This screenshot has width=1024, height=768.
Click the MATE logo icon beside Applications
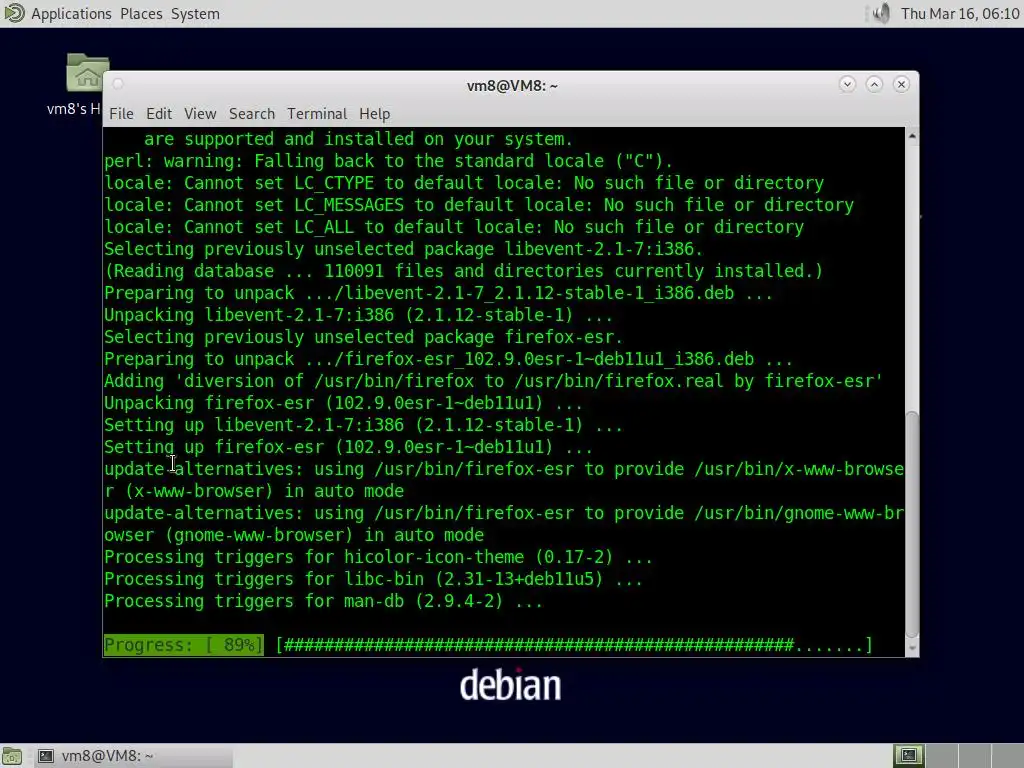[x=14, y=13]
